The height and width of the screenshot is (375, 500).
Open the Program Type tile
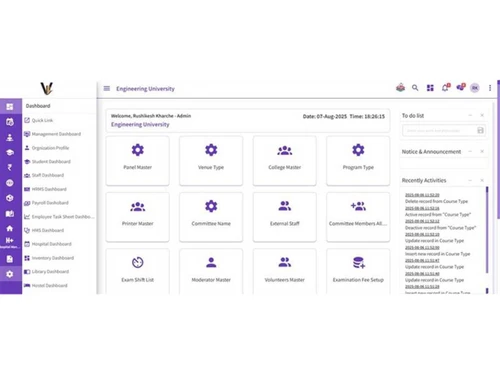[358, 161]
